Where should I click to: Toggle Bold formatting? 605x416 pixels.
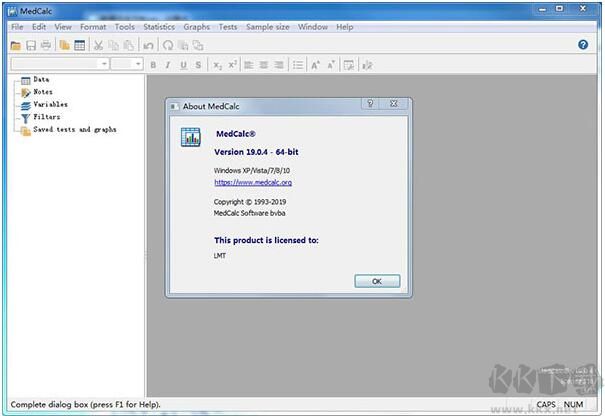(153, 65)
